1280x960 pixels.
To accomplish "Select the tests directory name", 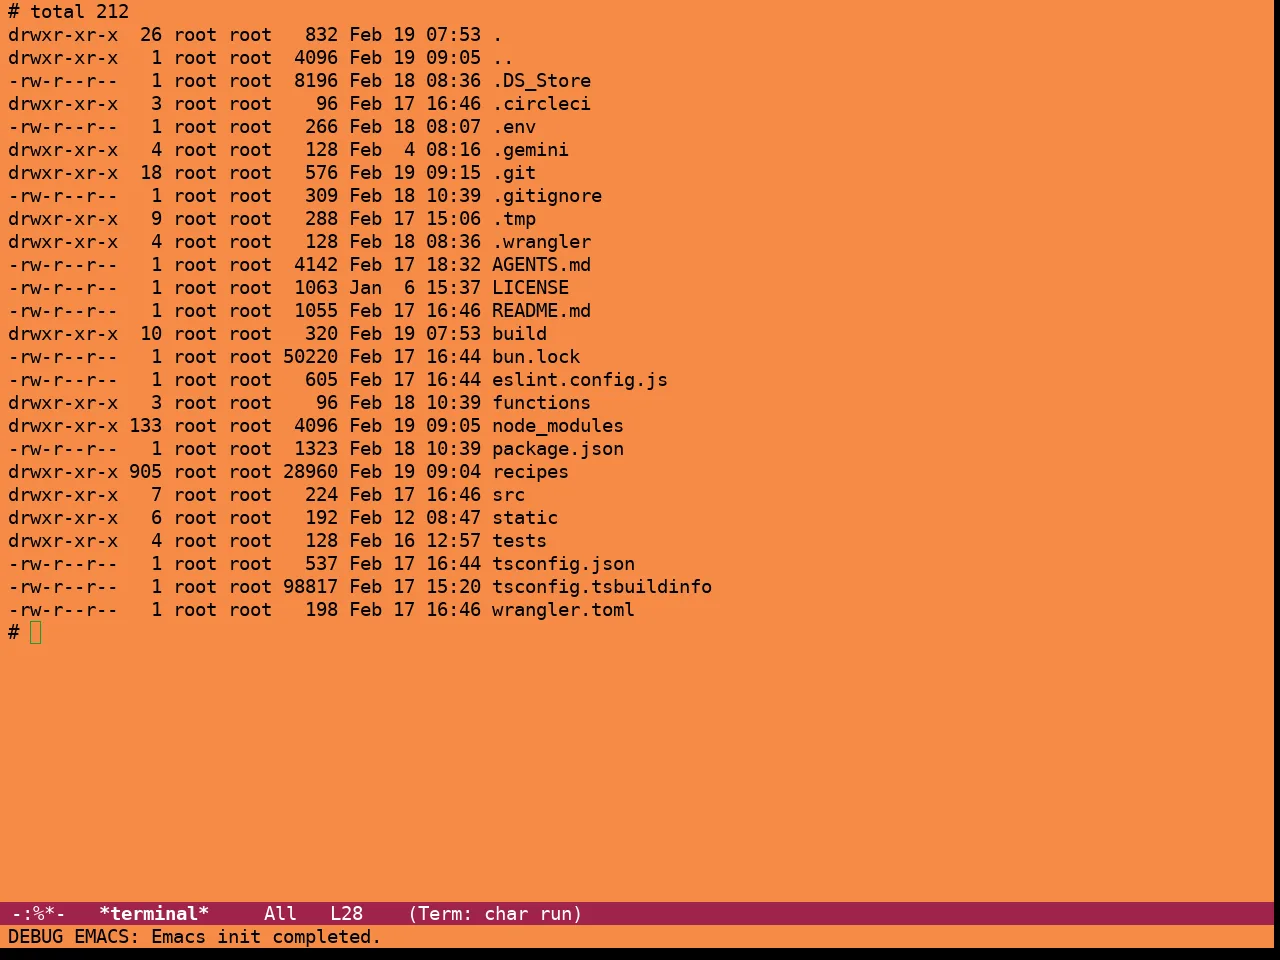I will pyautogui.click(x=519, y=541).
